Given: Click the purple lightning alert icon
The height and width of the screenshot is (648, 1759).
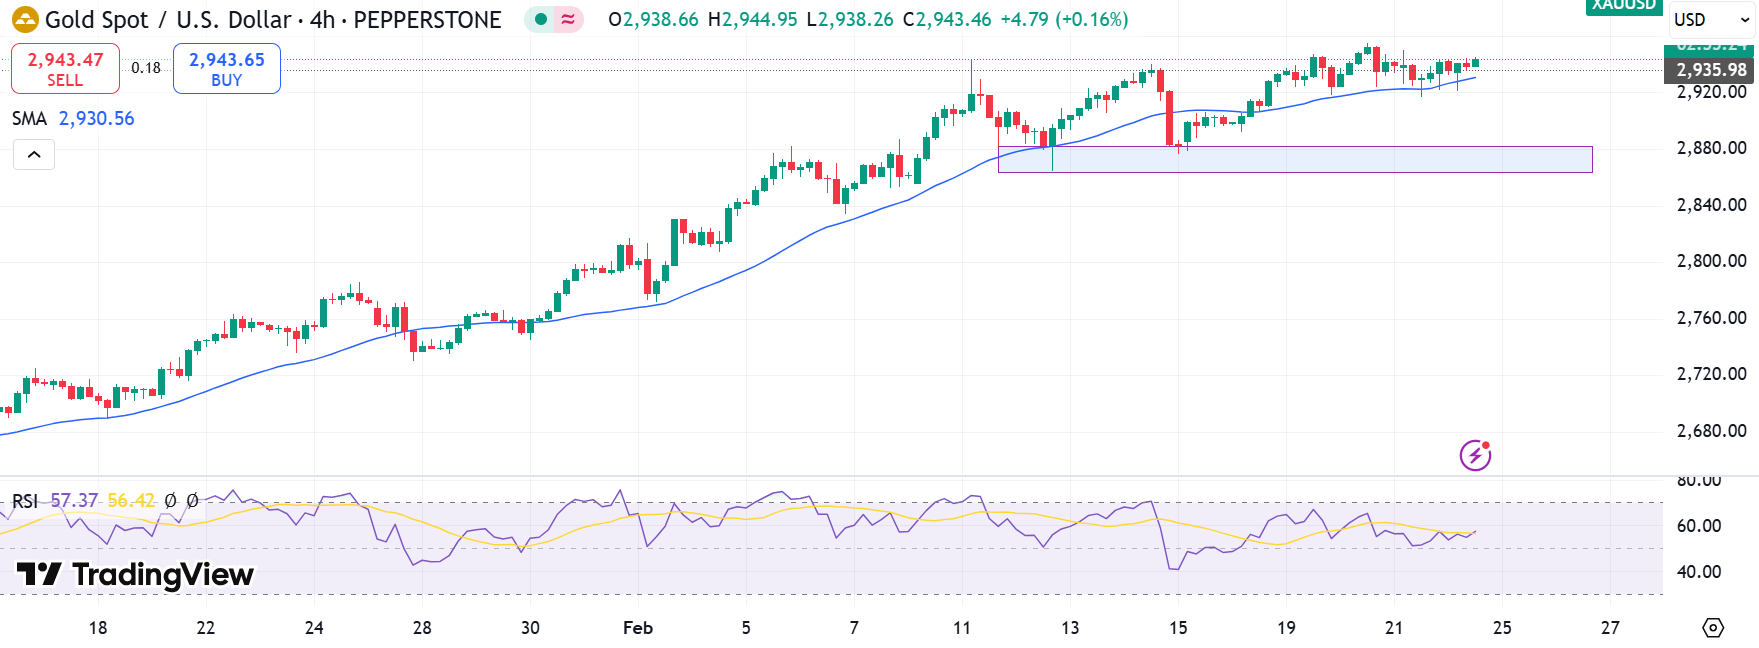Looking at the screenshot, I should (x=1475, y=455).
